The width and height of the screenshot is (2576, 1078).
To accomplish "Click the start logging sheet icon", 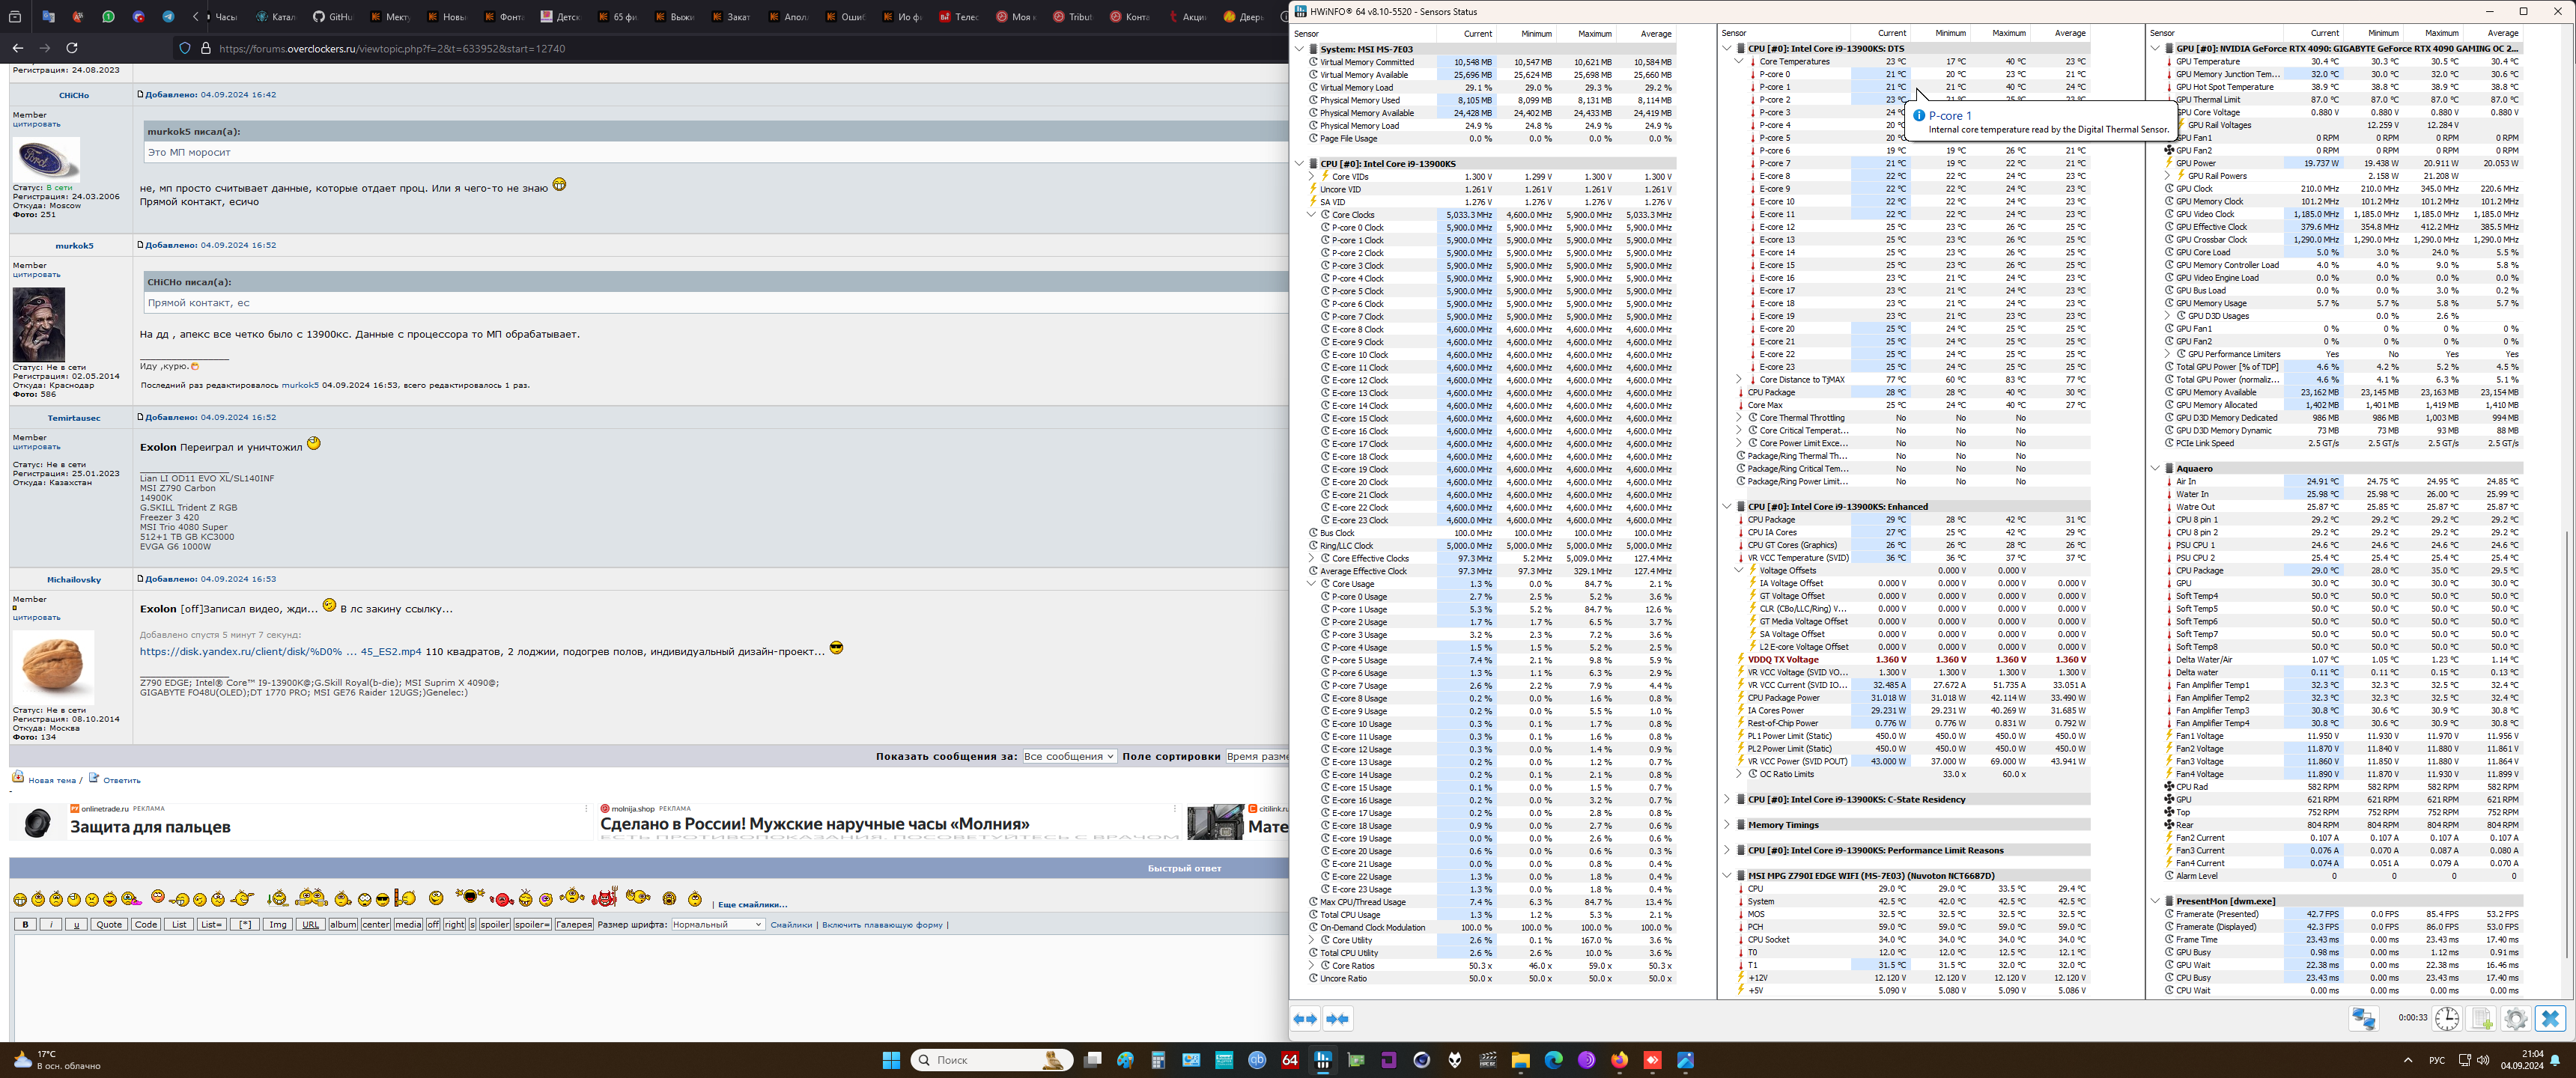I will (x=2482, y=1018).
